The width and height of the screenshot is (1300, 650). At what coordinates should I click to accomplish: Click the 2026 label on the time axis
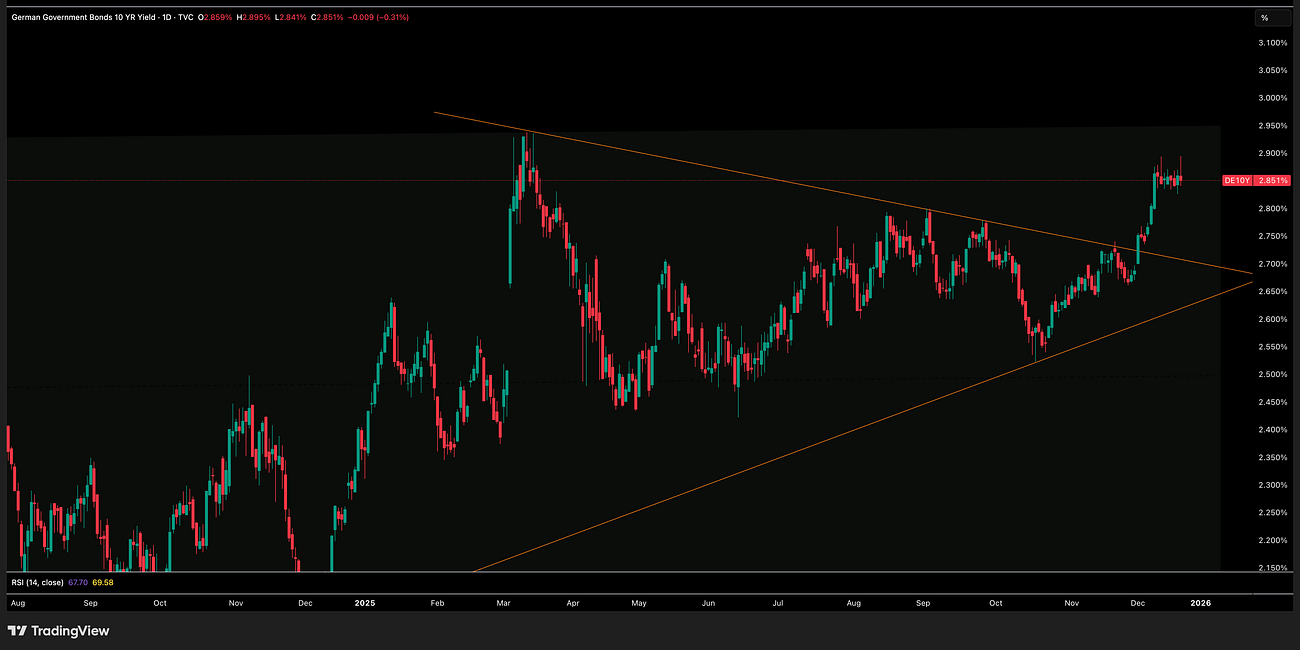pyautogui.click(x=1200, y=603)
